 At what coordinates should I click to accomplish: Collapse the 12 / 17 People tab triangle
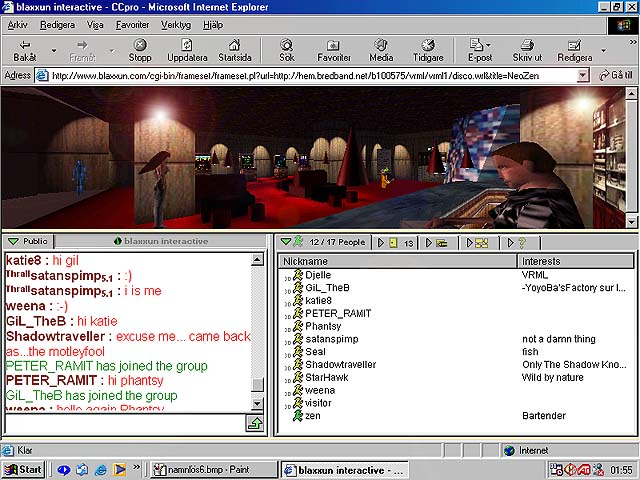(286, 242)
